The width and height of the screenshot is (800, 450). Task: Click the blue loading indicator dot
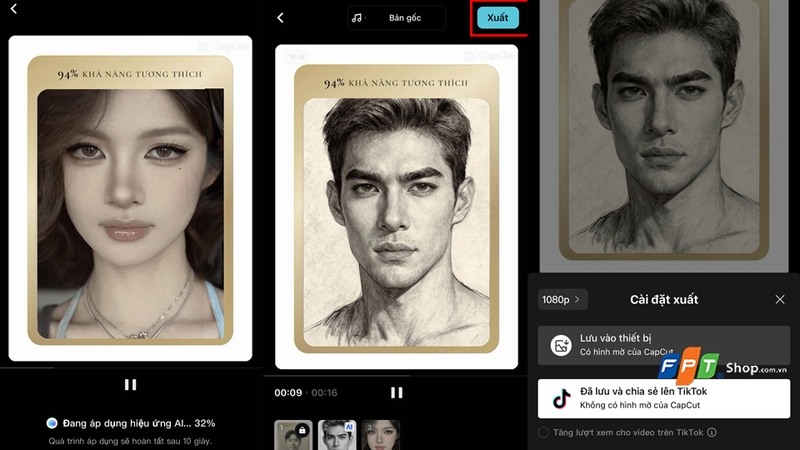(52, 423)
